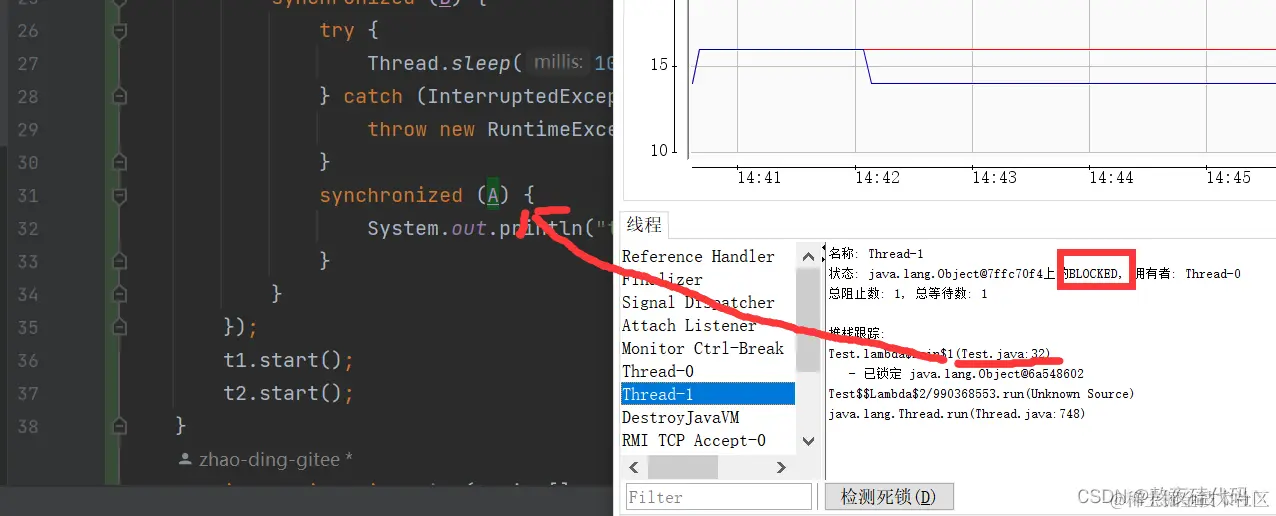Screen dimensions: 1276x516
Task: Click the t1.start(); statement
Action: pos(289,360)
